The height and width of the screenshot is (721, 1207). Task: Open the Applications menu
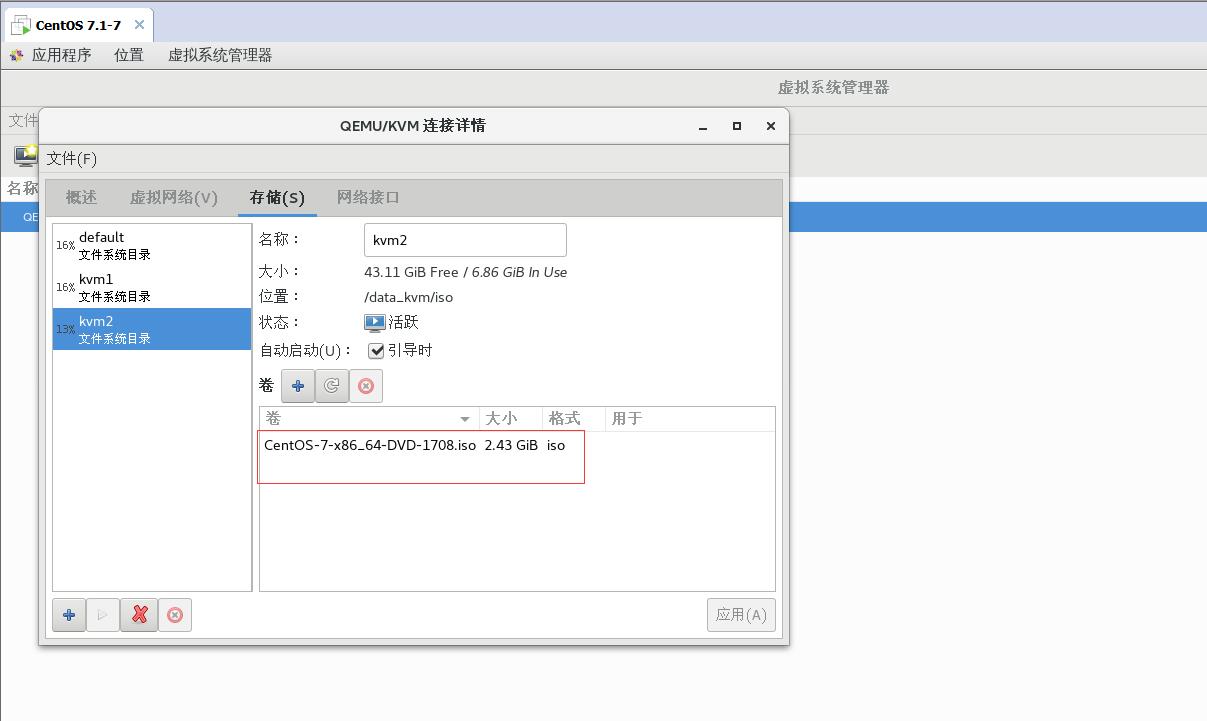(x=61, y=55)
